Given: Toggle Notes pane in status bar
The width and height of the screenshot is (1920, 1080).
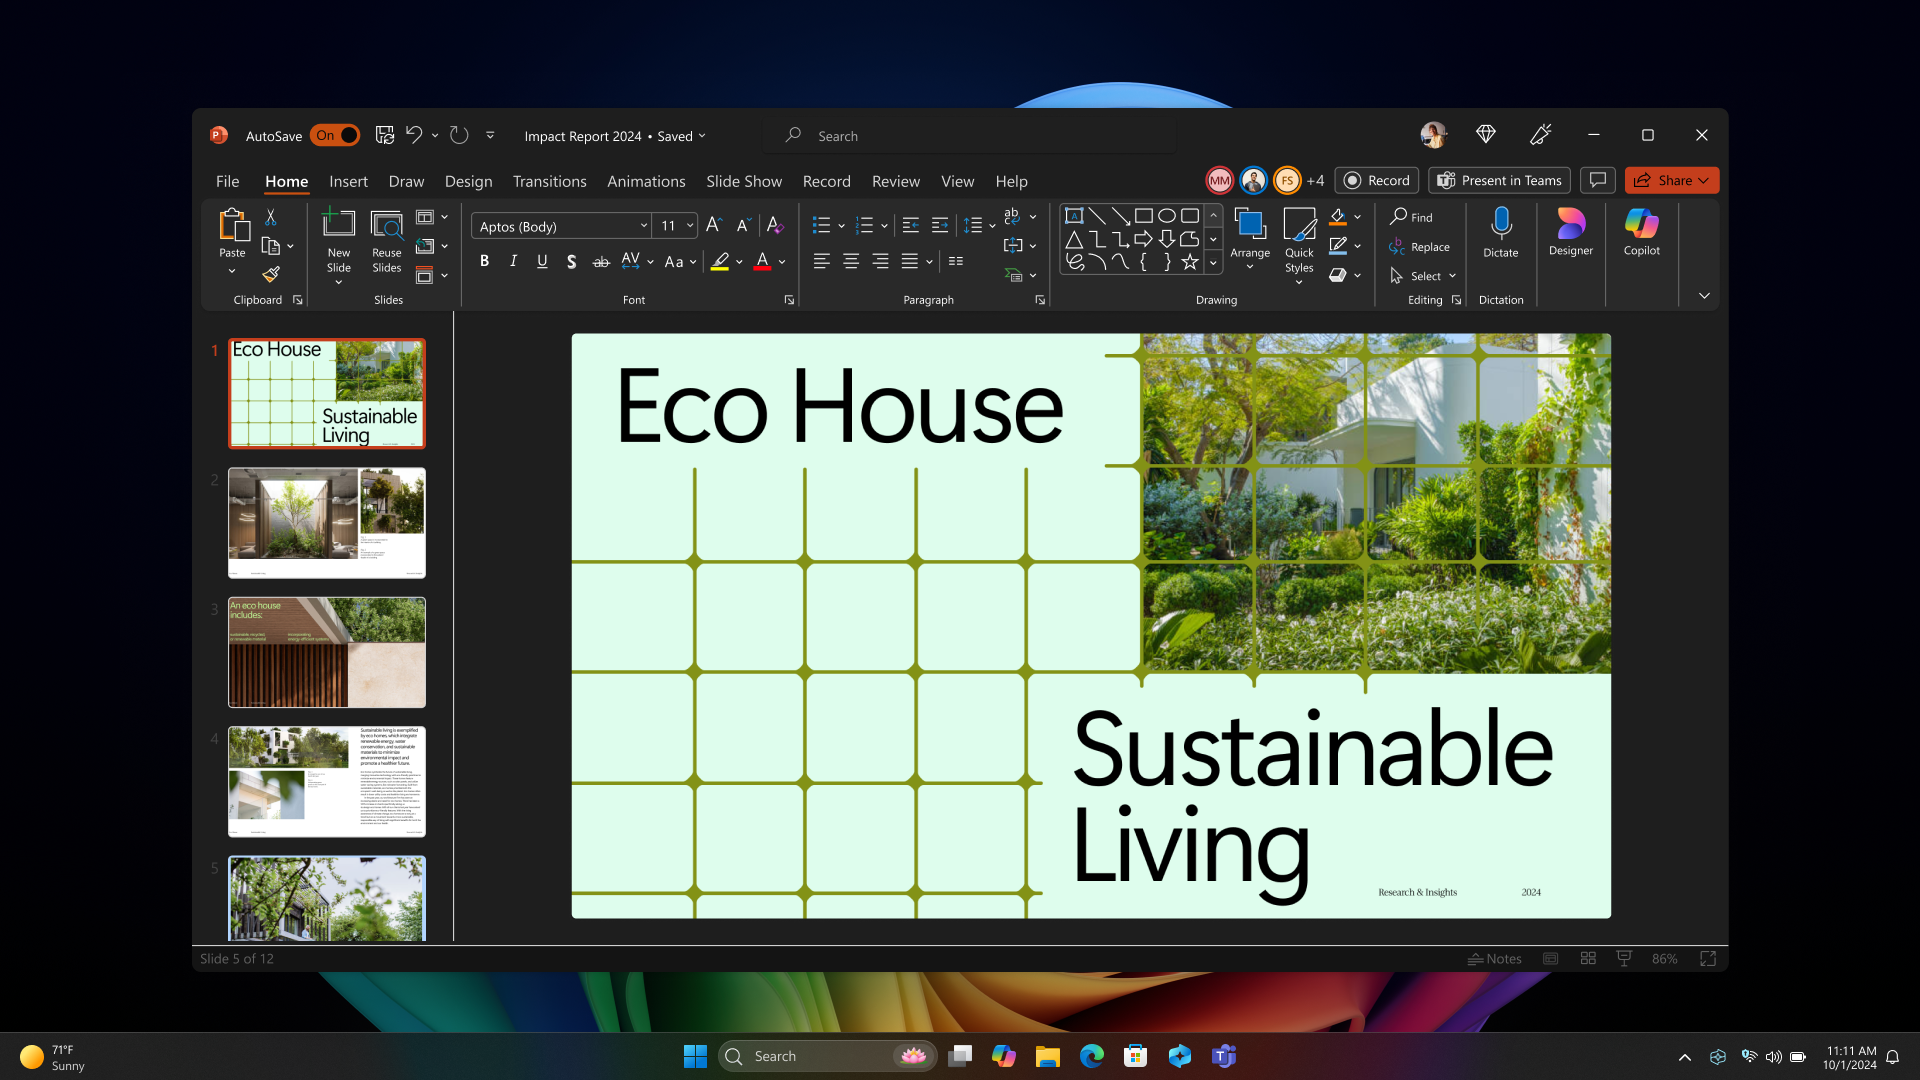Looking at the screenshot, I should click(x=1495, y=958).
